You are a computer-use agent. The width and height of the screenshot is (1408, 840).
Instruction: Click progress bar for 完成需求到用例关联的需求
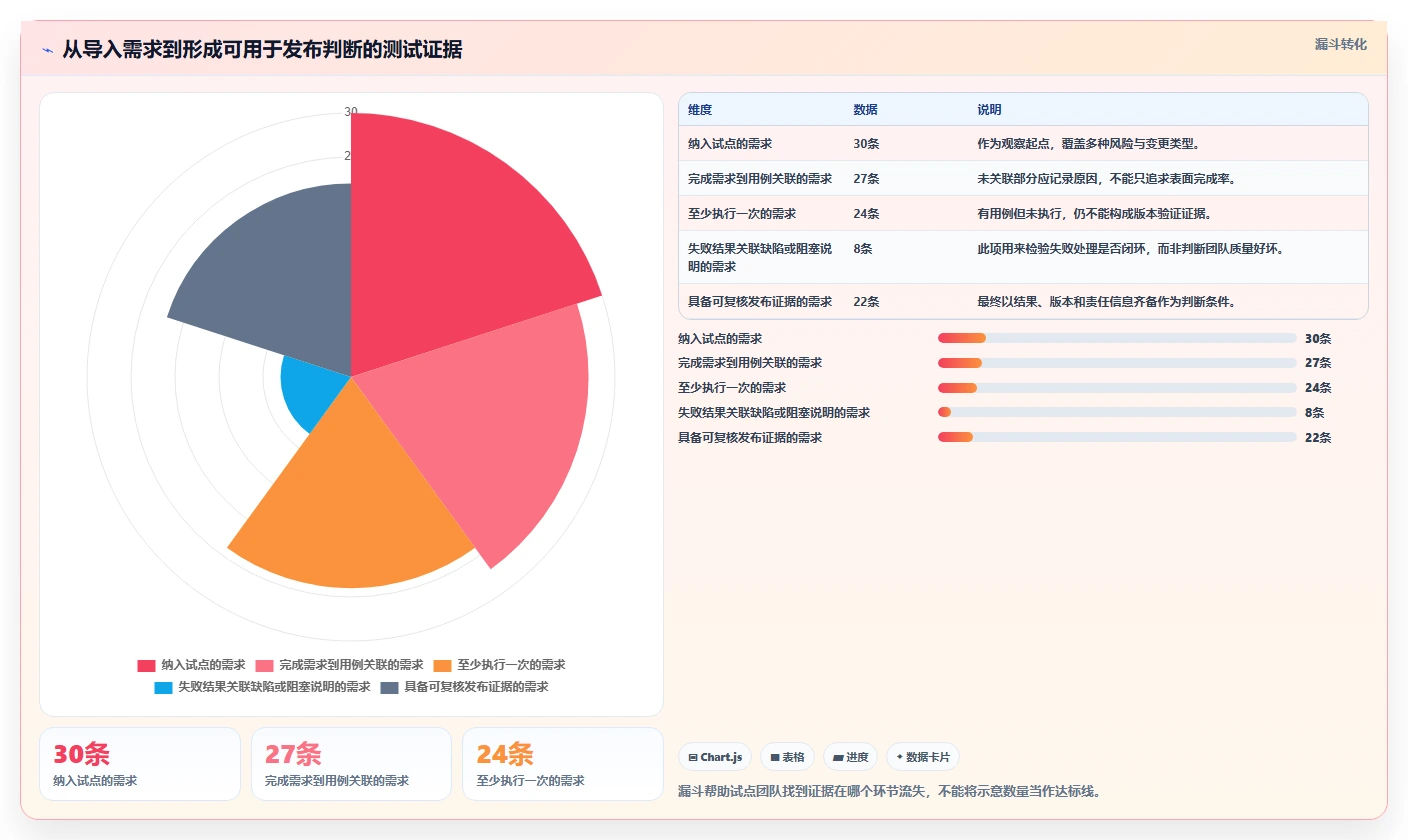[x=1117, y=363]
